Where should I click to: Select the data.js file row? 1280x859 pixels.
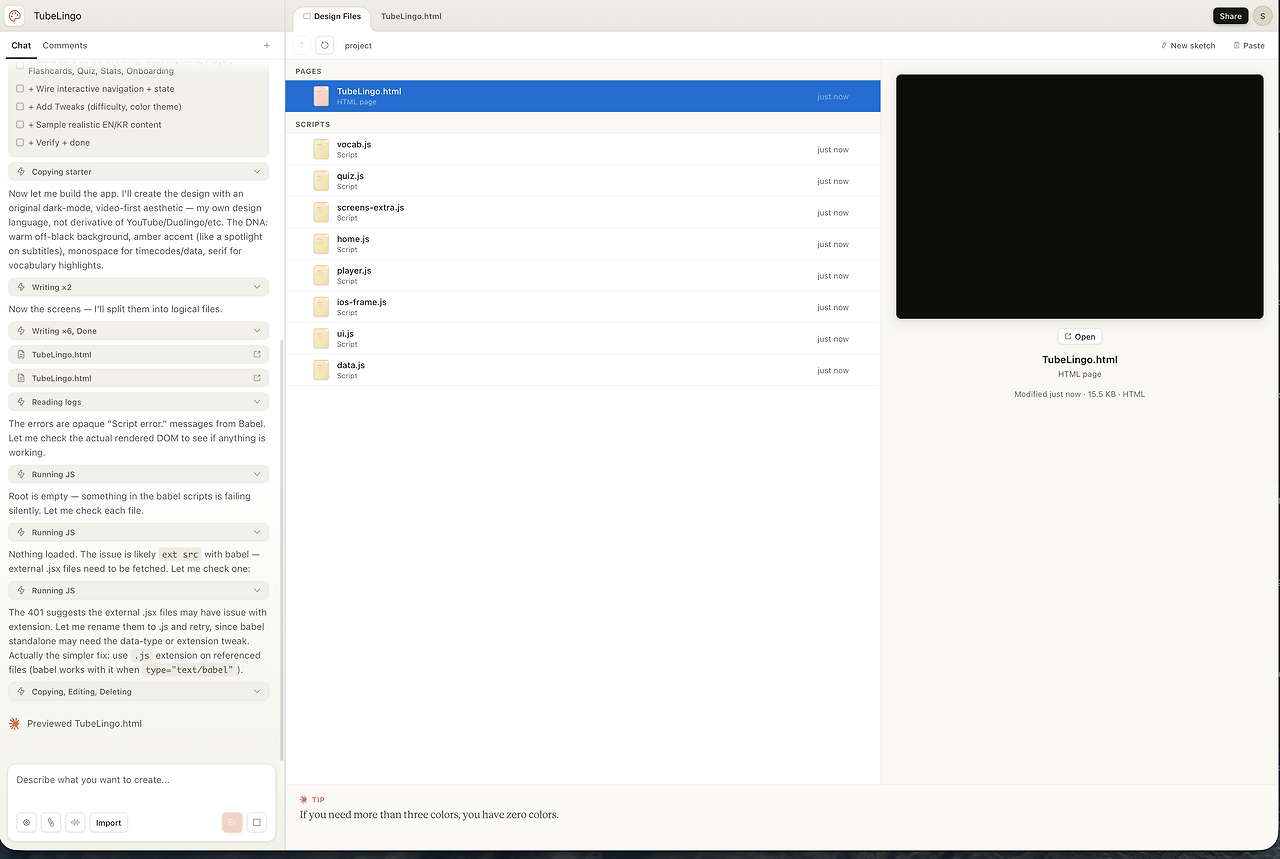583,370
